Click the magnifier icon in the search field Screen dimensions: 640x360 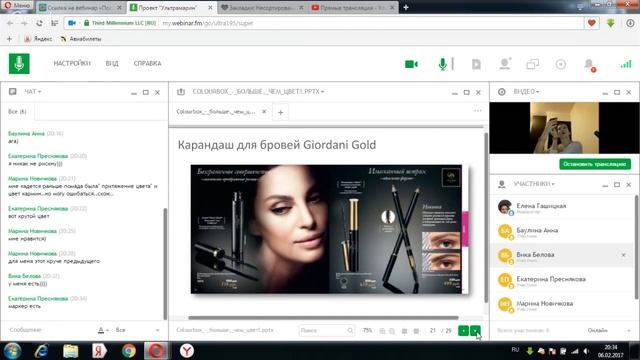tap(350, 330)
